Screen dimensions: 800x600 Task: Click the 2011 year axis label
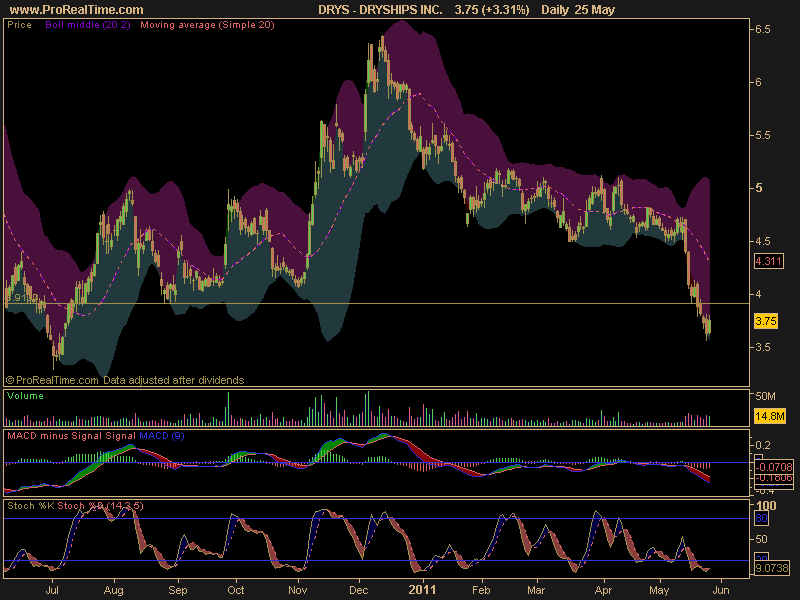(422, 590)
